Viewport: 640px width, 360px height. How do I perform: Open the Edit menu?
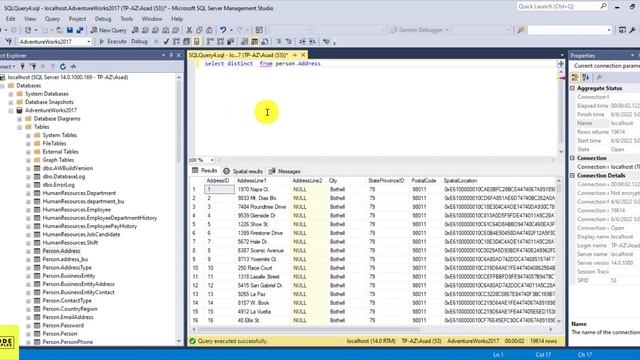coord(11,19)
